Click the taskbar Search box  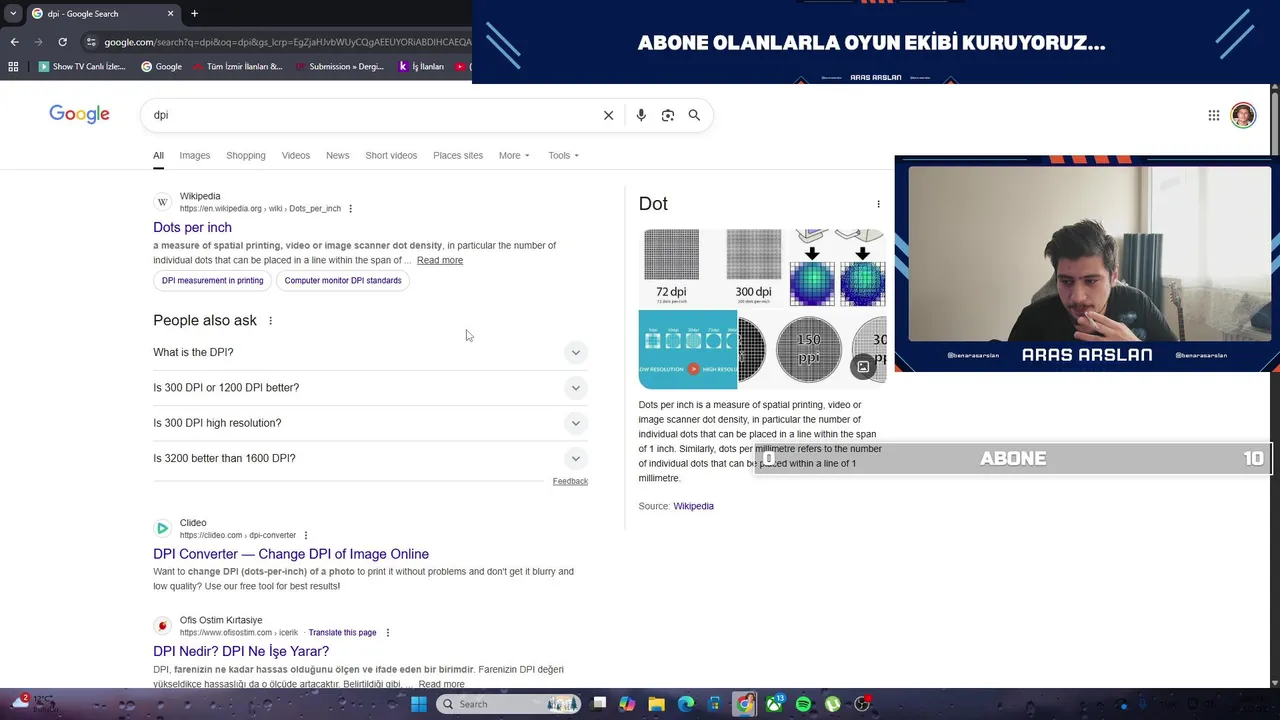click(x=510, y=704)
